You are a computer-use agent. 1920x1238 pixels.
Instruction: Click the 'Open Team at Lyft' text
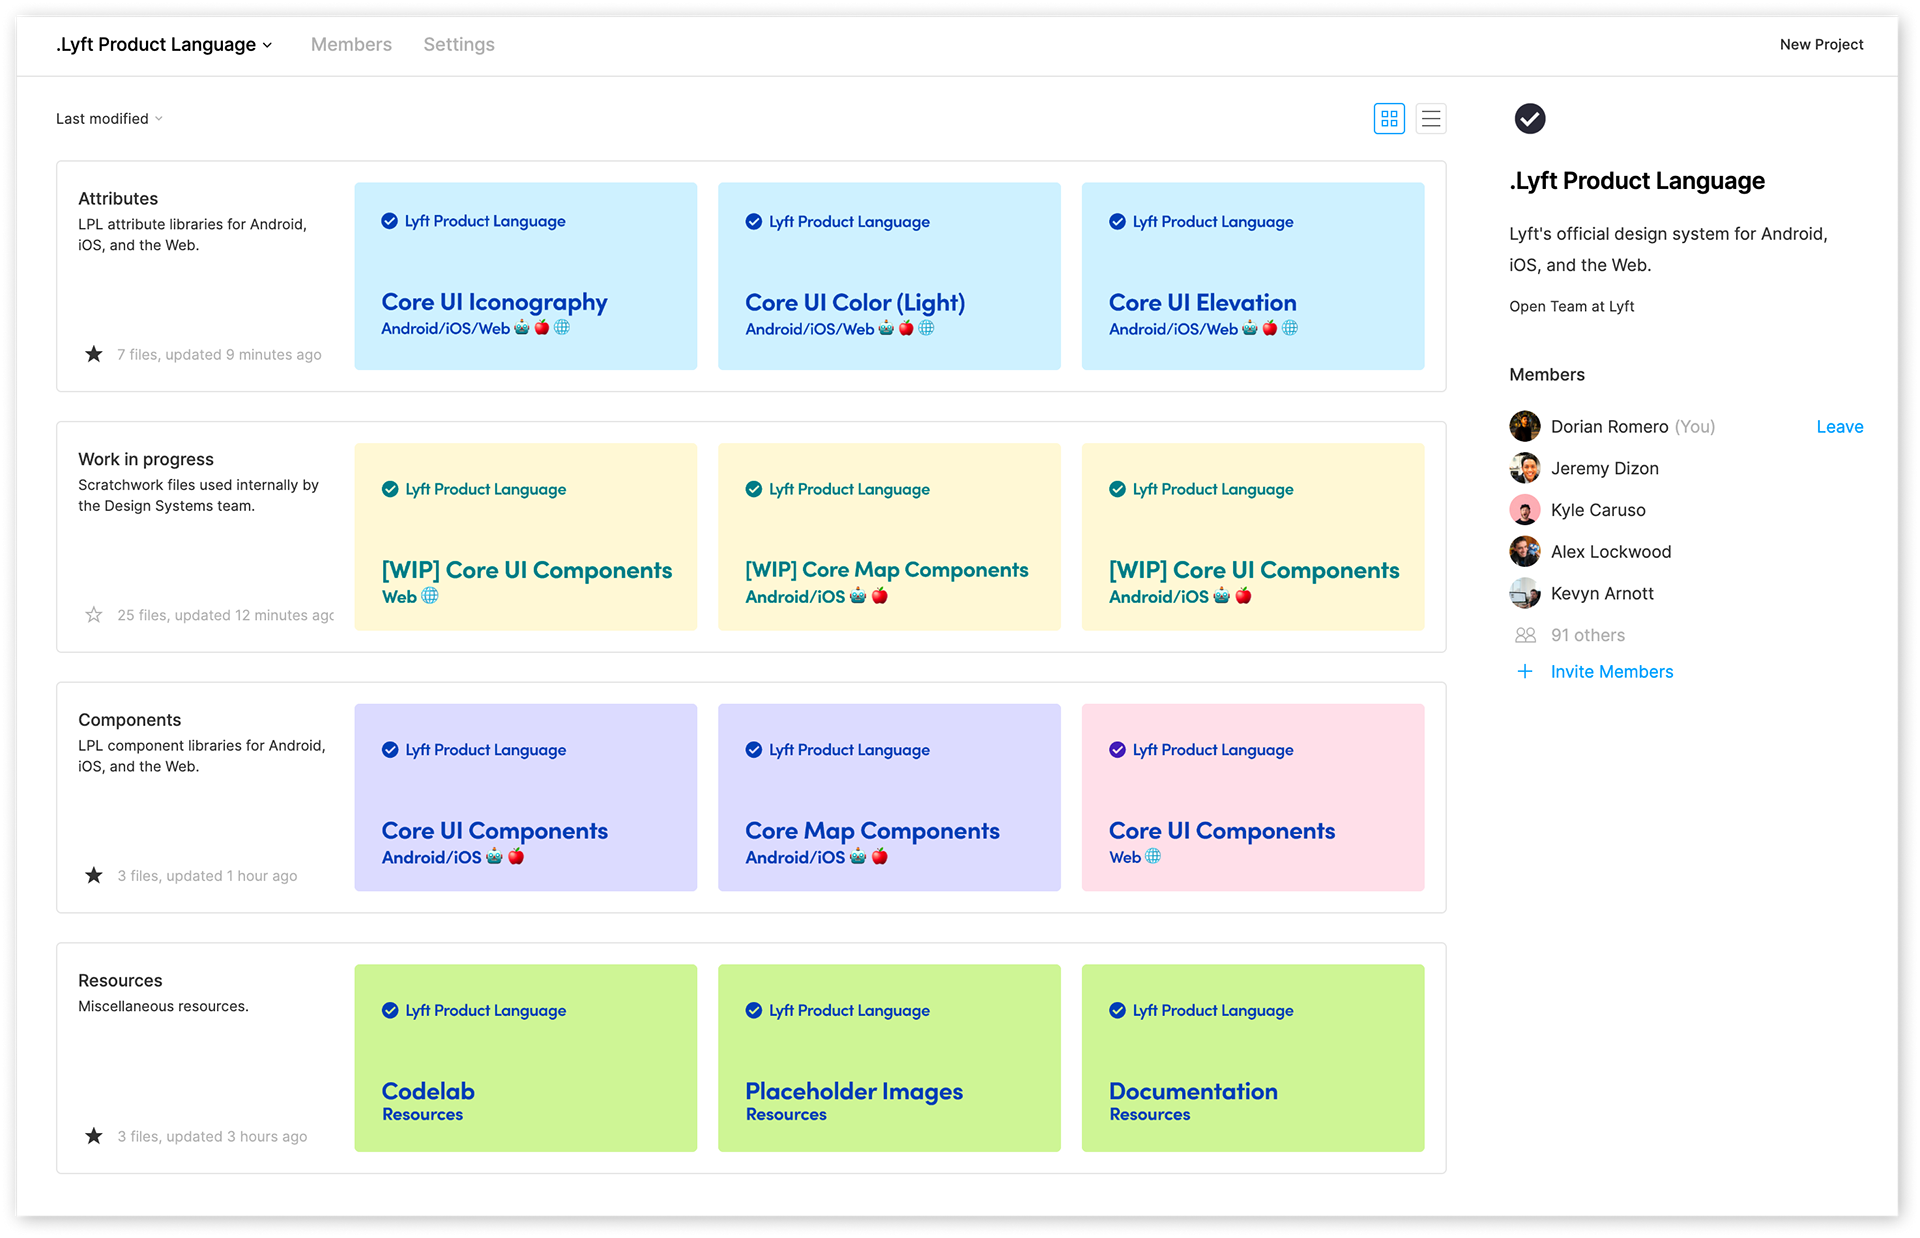tap(1572, 306)
